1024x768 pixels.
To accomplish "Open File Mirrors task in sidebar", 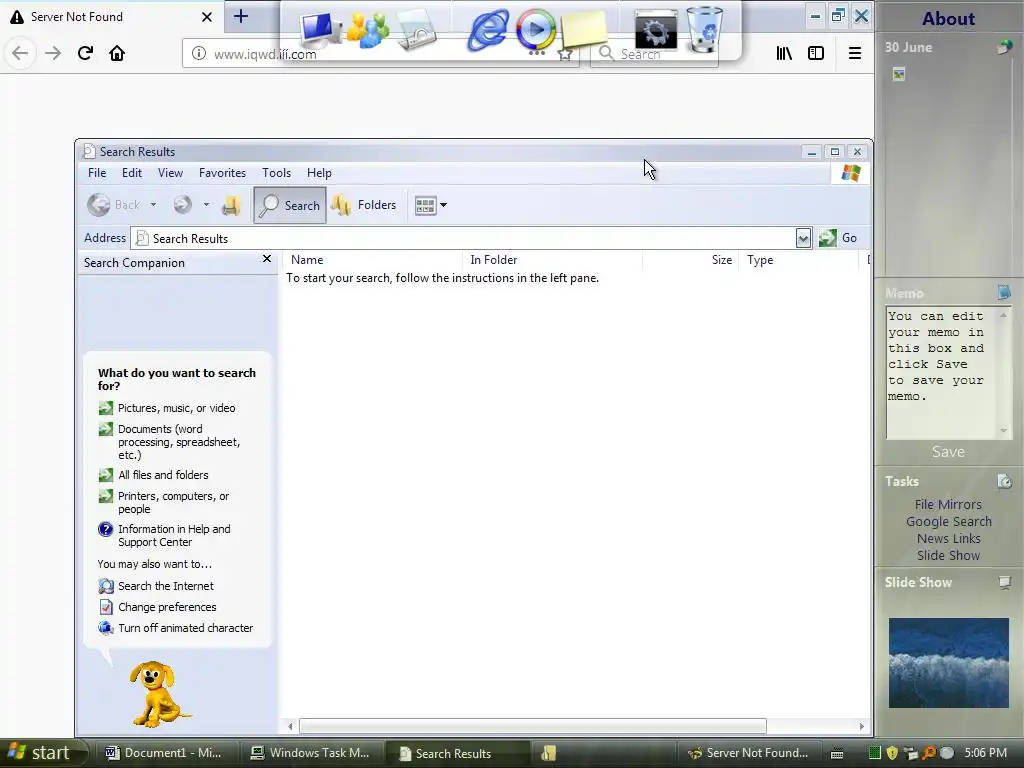I will pos(948,504).
